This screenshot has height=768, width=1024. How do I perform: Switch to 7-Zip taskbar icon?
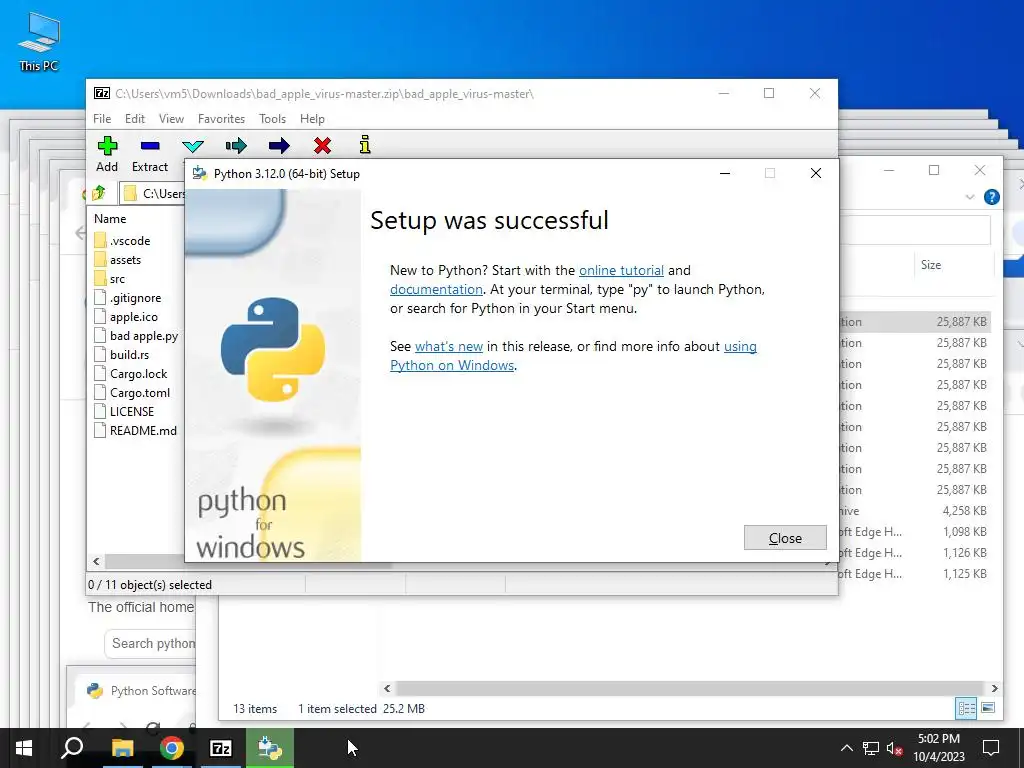tap(221, 748)
